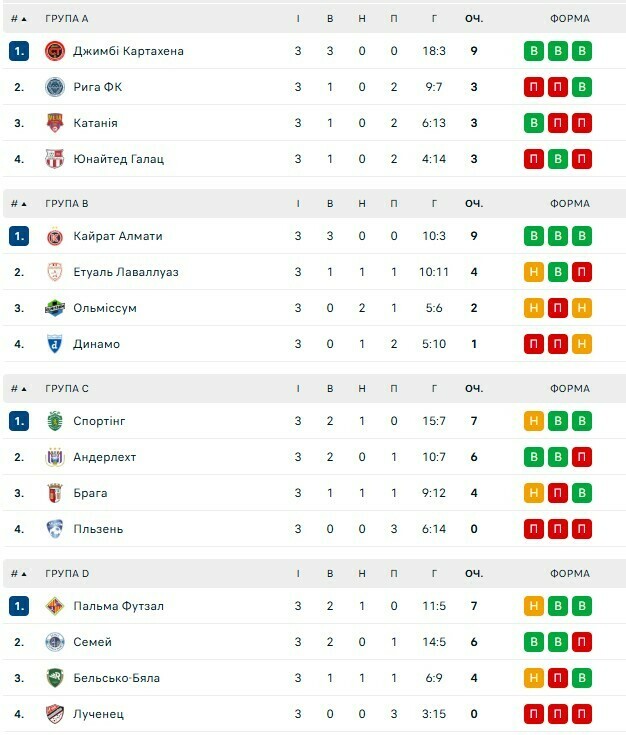This screenshot has width=626, height=735.
Task: Click the Динамо blue shield icon
Action: tap(54, 344)
